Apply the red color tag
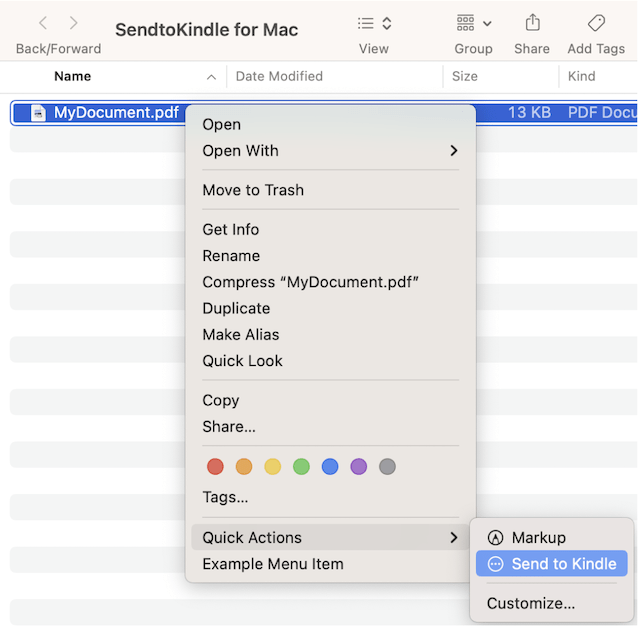Image resolution: width=640 pixels, height=629 pixels. pyautogui.click(x=215, y=467)
